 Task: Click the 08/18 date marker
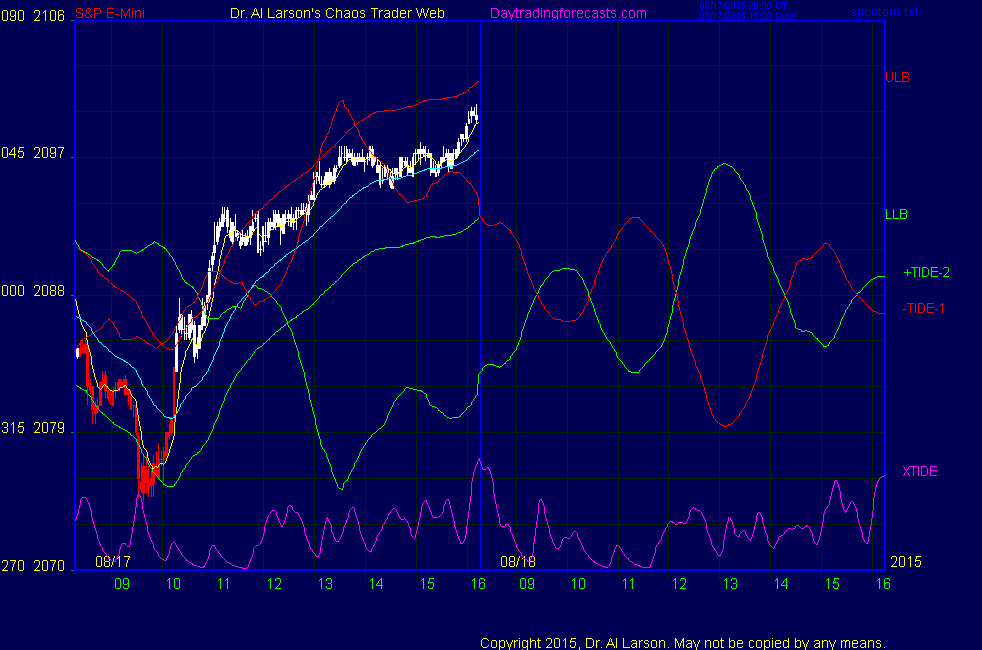click(x=518, y=562)
